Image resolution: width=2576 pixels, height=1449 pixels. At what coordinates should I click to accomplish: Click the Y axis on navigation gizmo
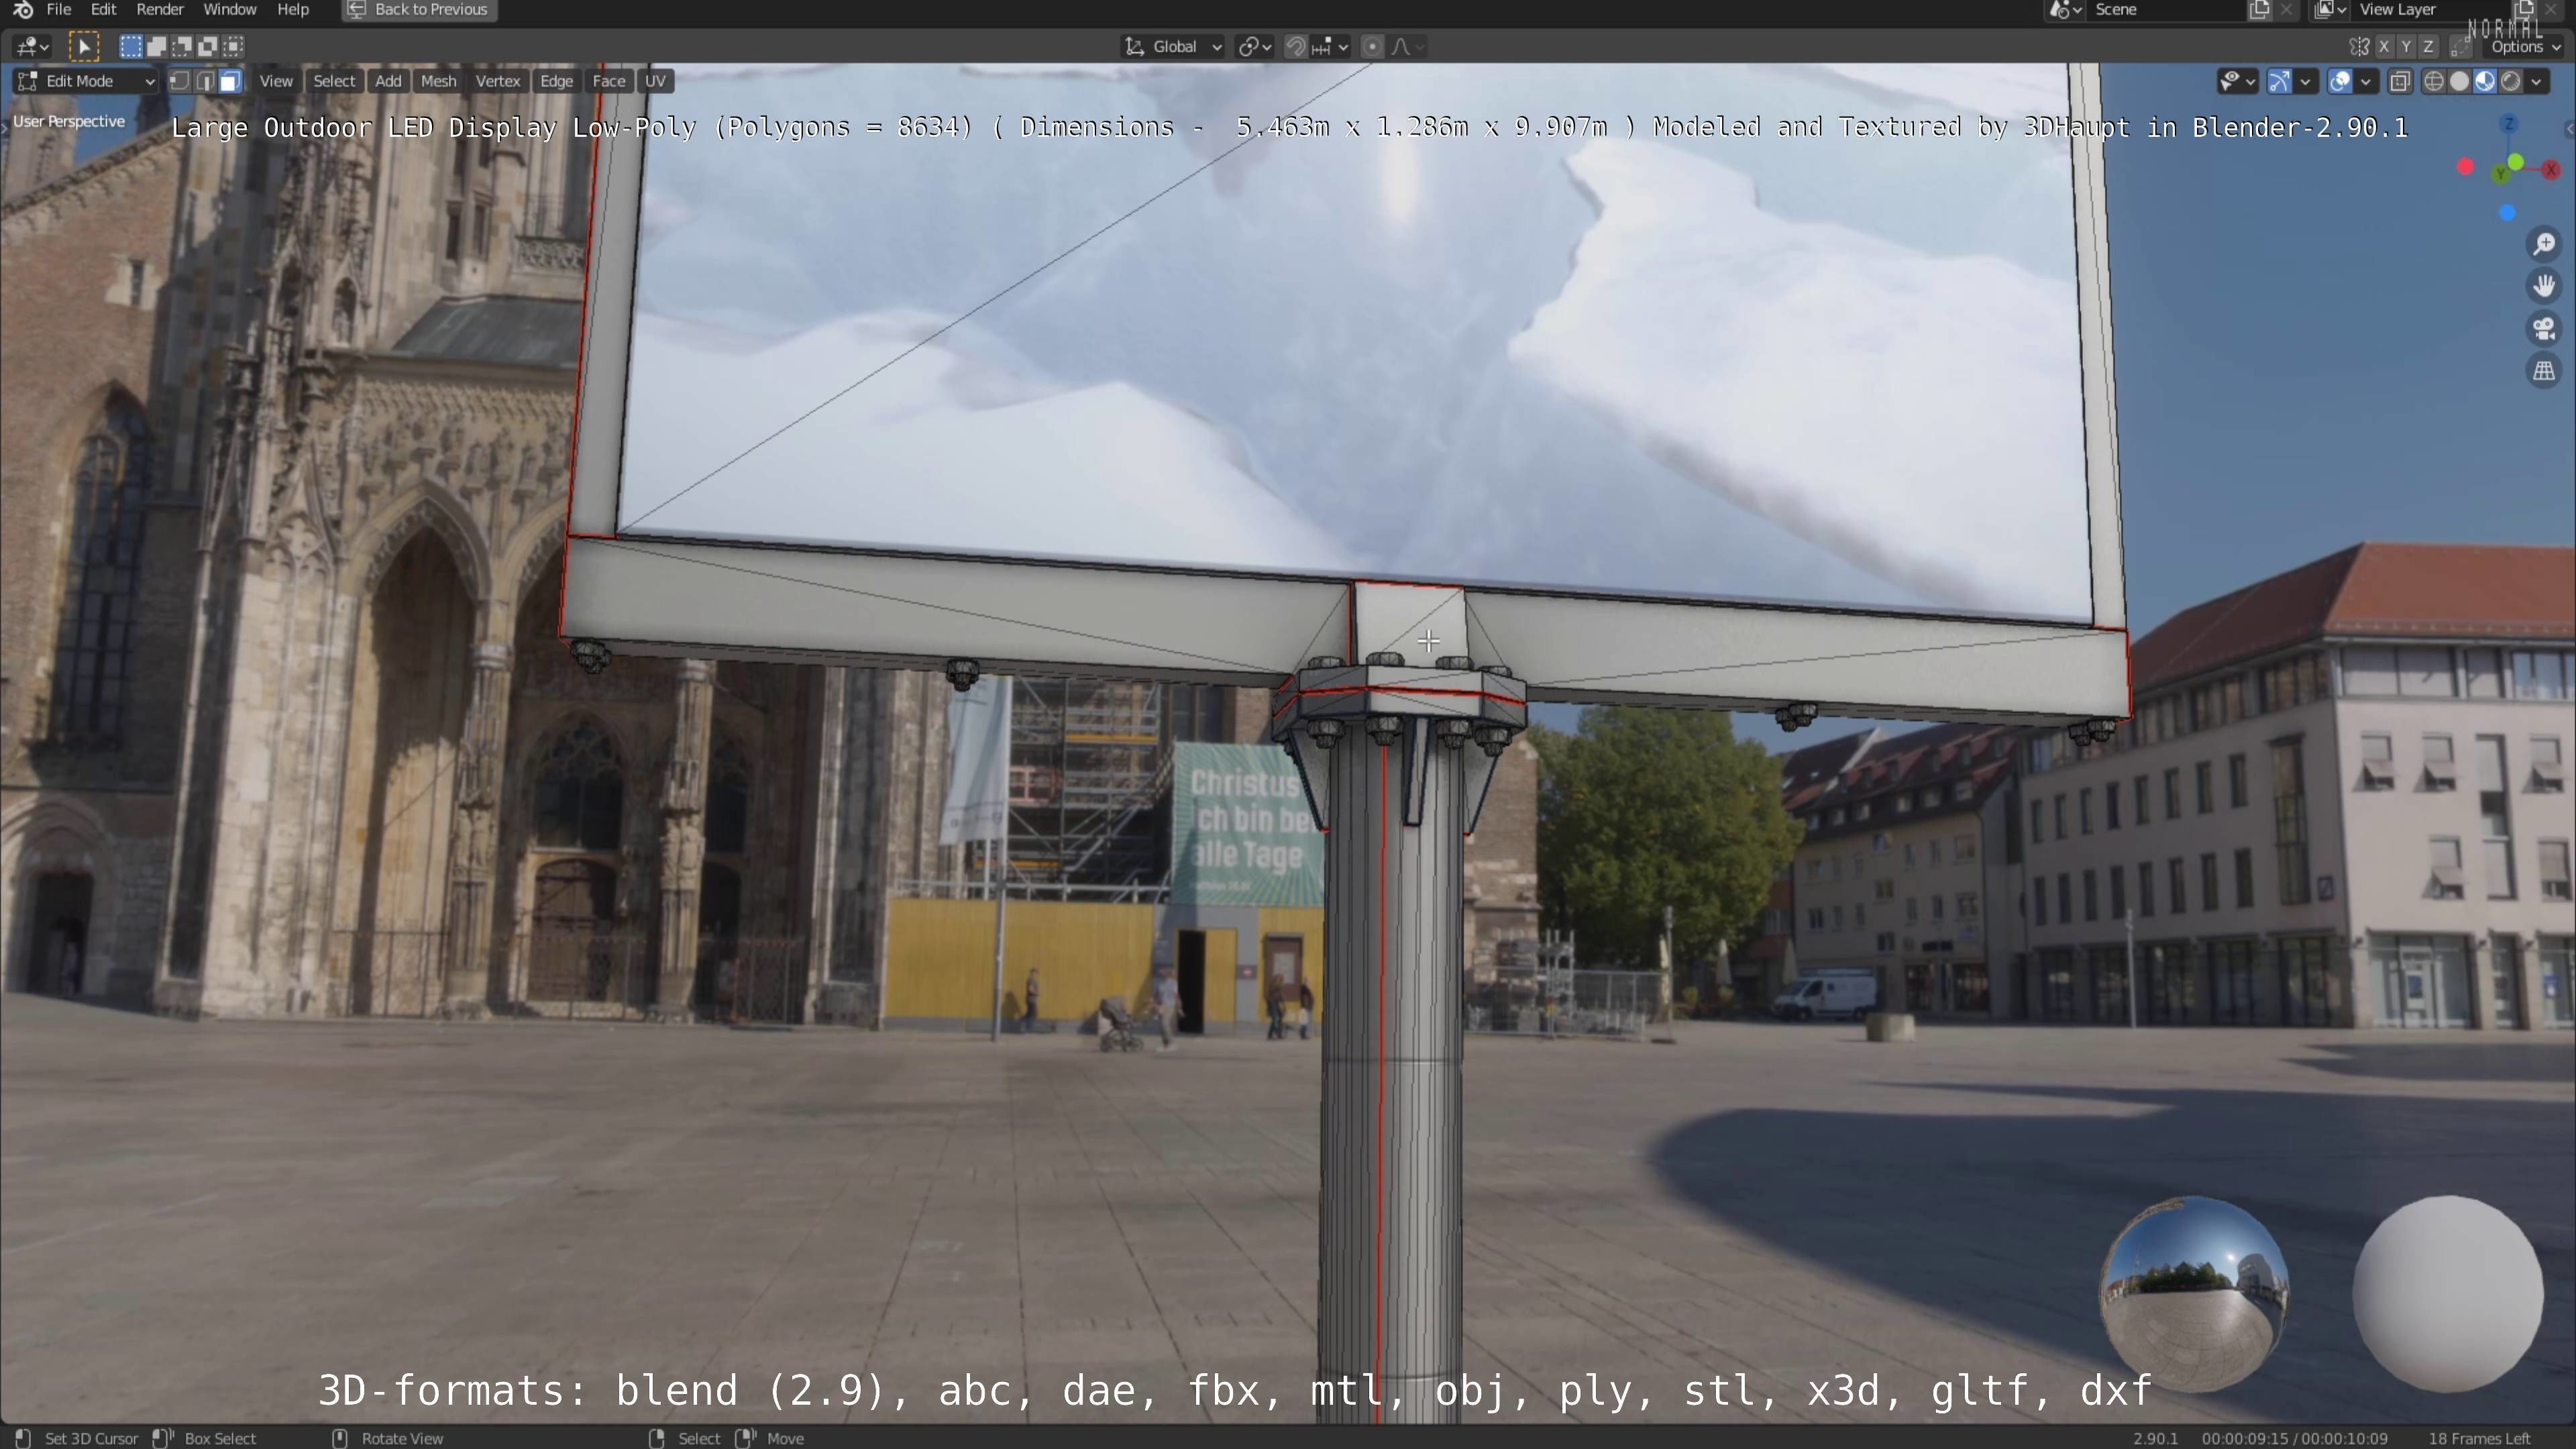point(2501,173)
